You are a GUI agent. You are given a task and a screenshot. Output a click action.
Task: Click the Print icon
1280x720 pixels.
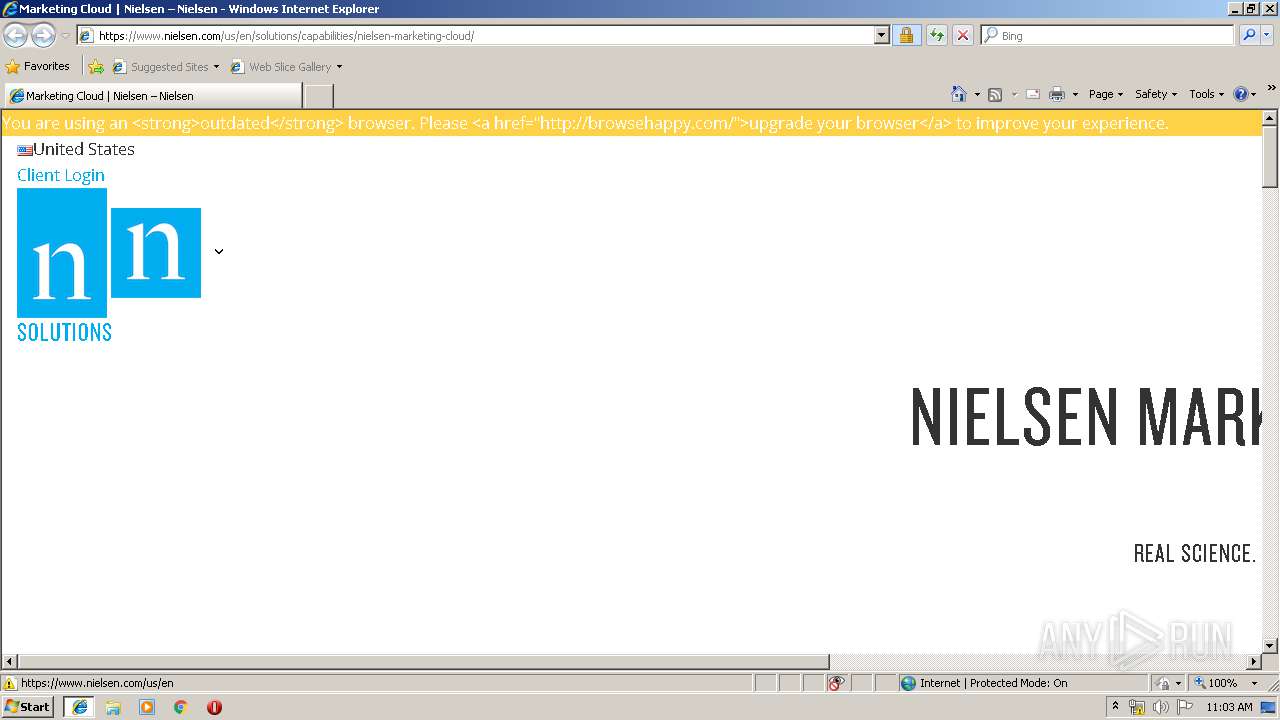tap(1057, 94)
